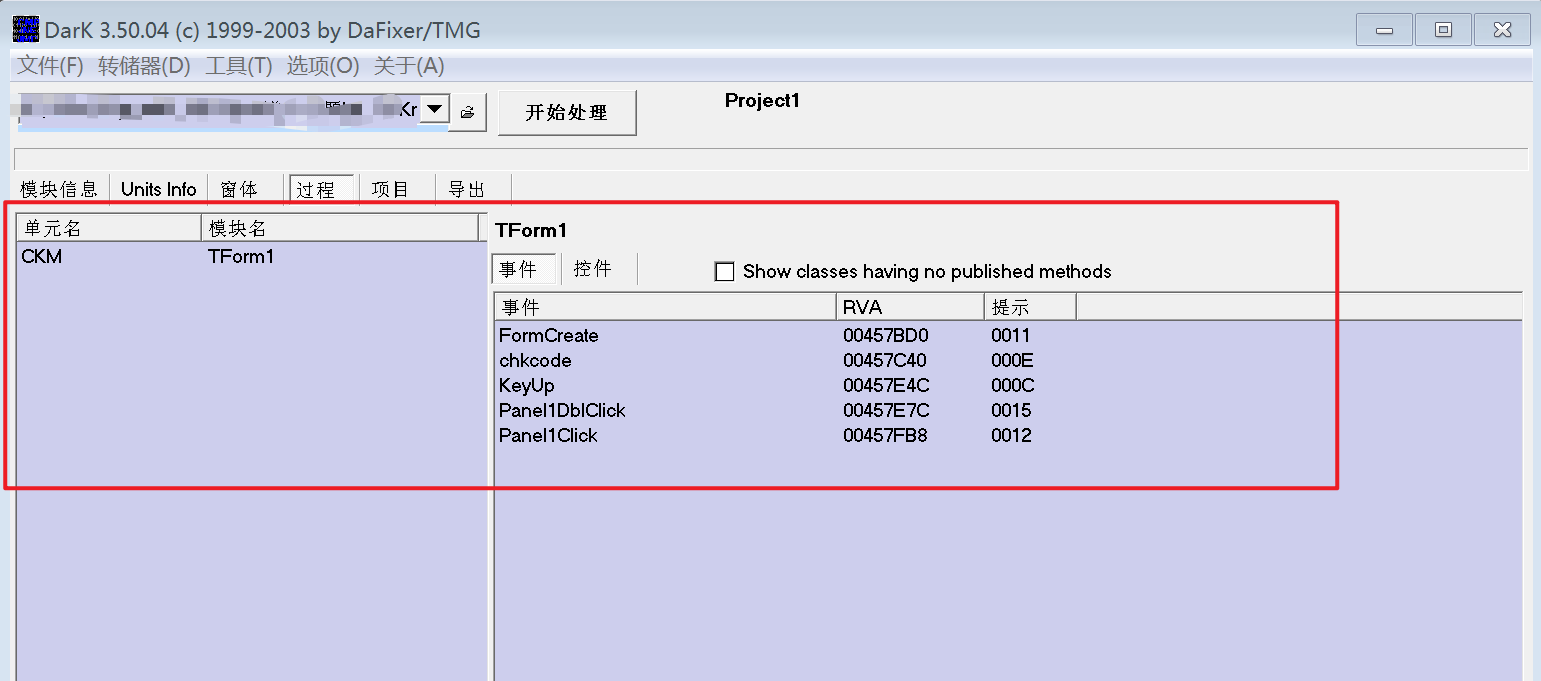This screenshot has height=681, width=1541.
Task: Switch to the 模块信息 tab
Action: pyautogui.click(x=59, y=189)
